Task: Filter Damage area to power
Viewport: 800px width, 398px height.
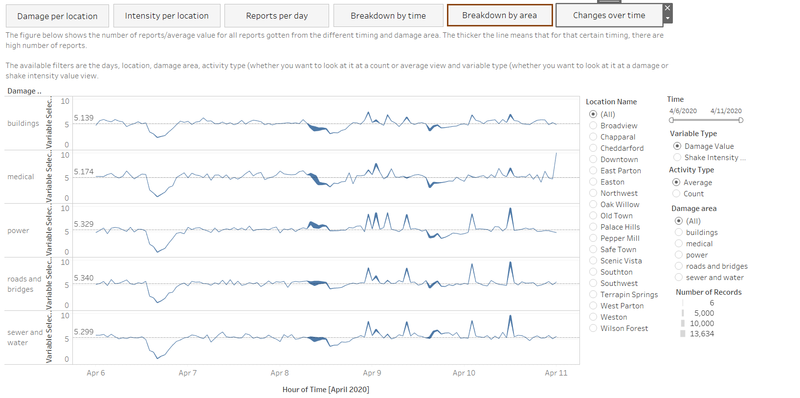Action: coord(679,255)
